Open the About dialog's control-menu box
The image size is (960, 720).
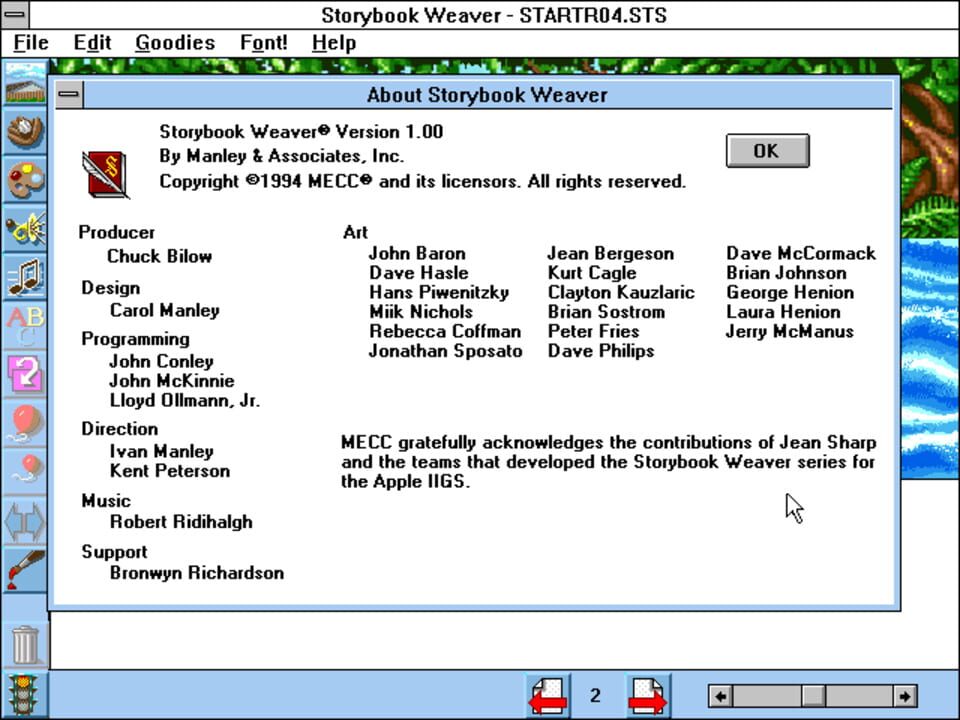pyautogui.click(x=68, y=94)
